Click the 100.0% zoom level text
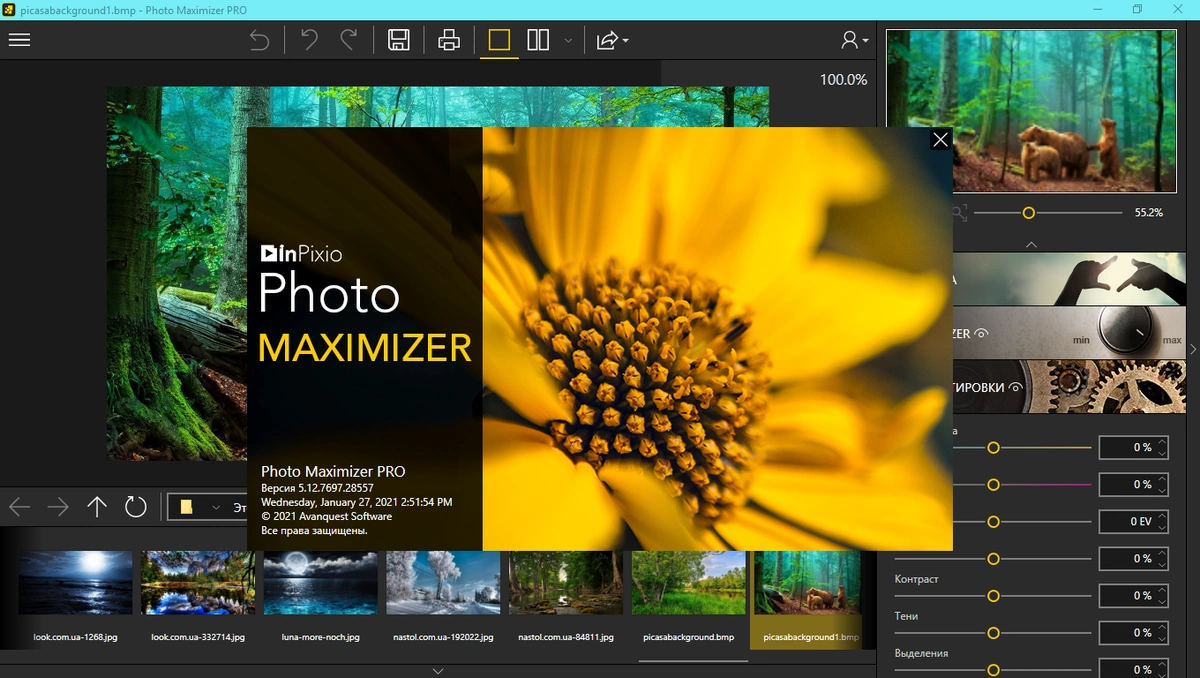 click(x=843, y=79)
